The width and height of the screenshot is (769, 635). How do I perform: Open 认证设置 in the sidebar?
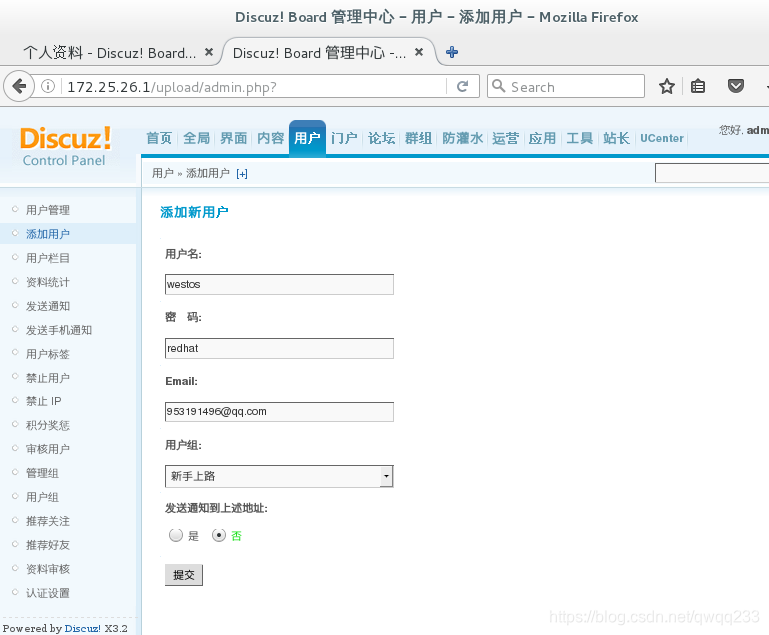[x=48, y=593]
